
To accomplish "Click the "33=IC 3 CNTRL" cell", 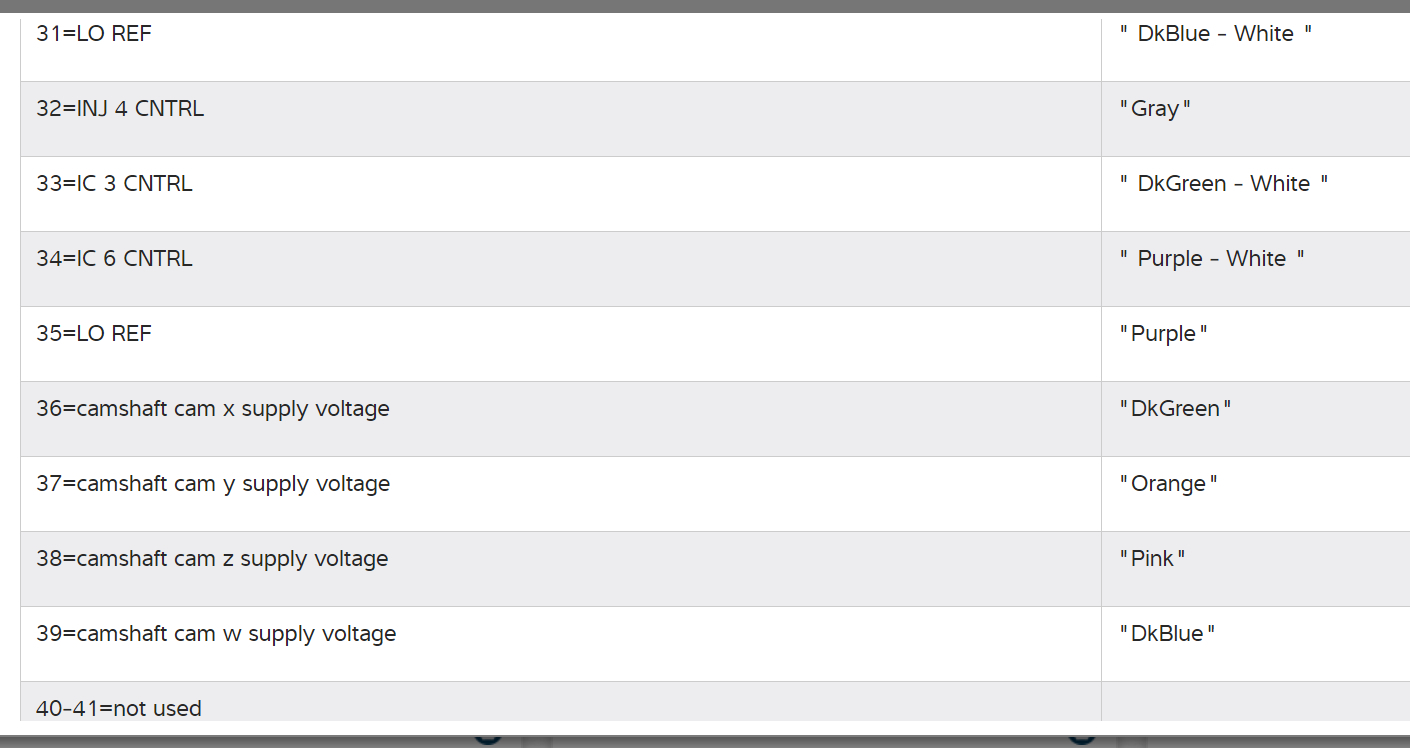I will click(114, 184).
